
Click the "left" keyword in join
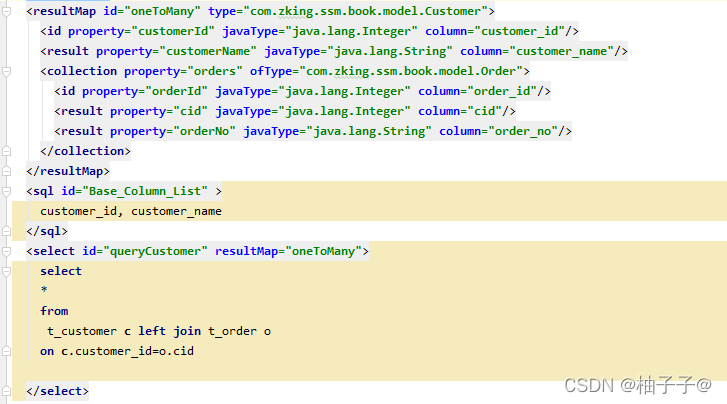[x=152, y=331]
